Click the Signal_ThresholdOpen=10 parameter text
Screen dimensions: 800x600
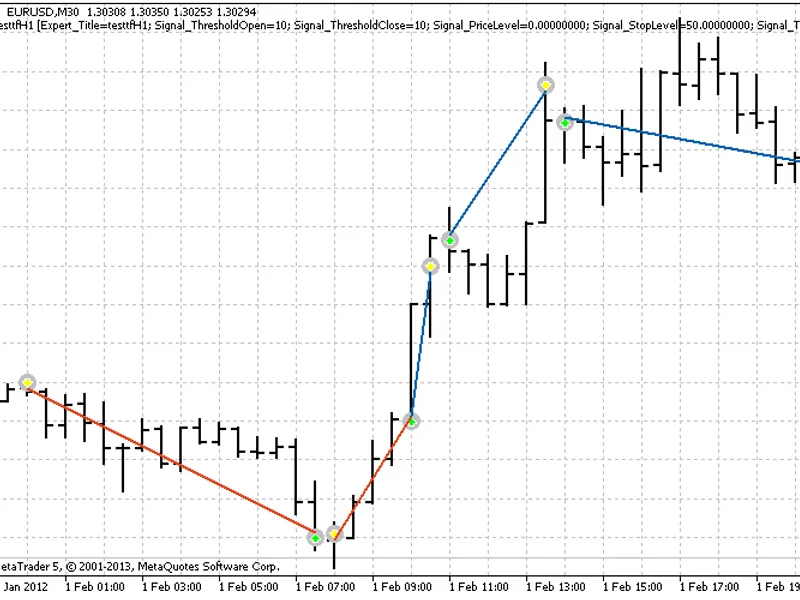pyautogui.click(x=223, y=25)
